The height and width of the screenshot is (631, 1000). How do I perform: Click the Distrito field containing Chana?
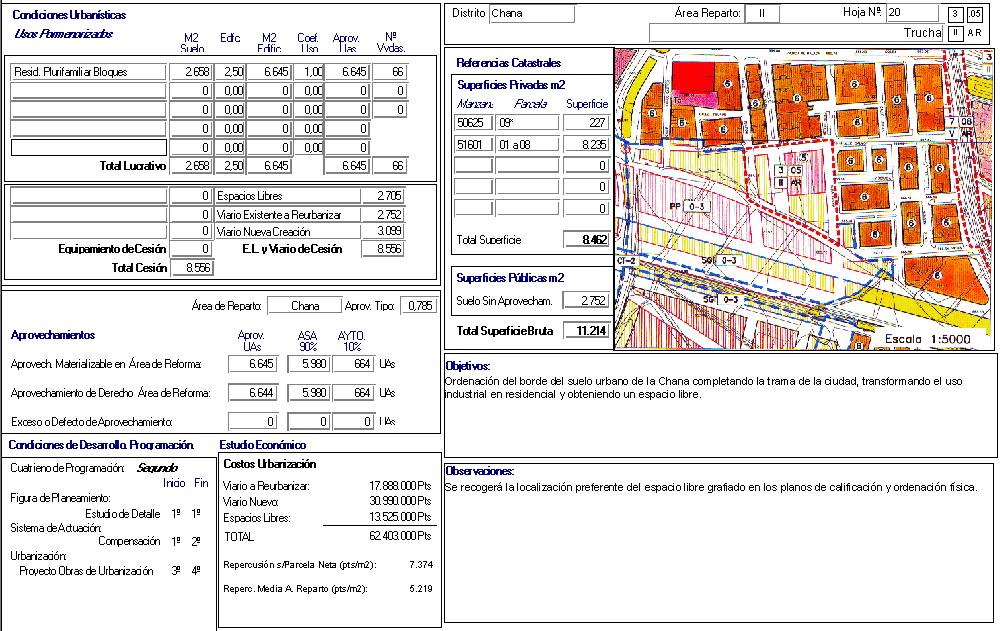pos(531,14)
